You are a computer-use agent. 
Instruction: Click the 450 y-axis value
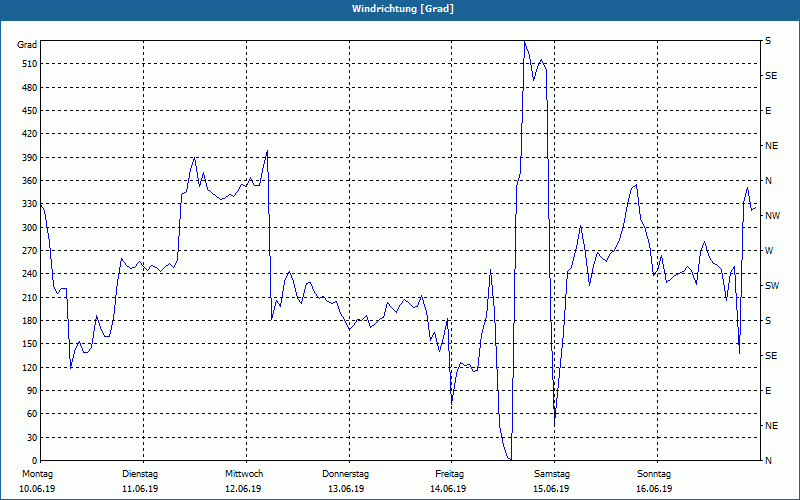point(30,111)
